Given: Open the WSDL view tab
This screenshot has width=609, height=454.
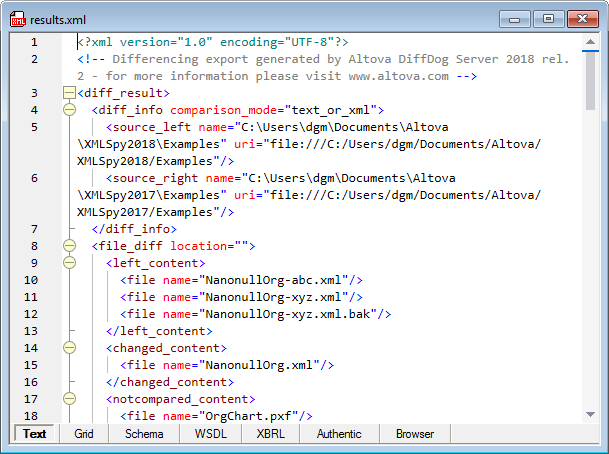Looking at the screenshot, I should tap(211, 434).
